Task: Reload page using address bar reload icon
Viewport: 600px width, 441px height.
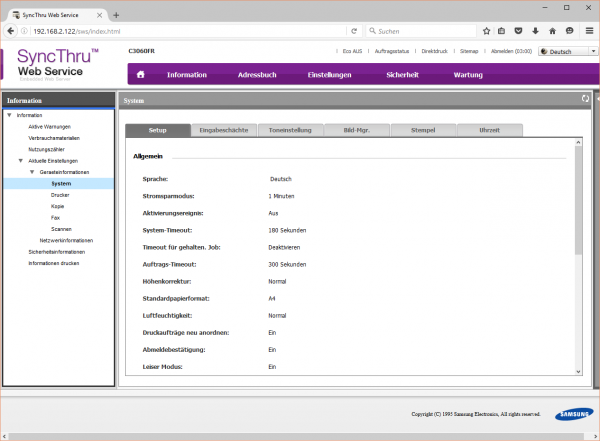Action: point(354,31)
